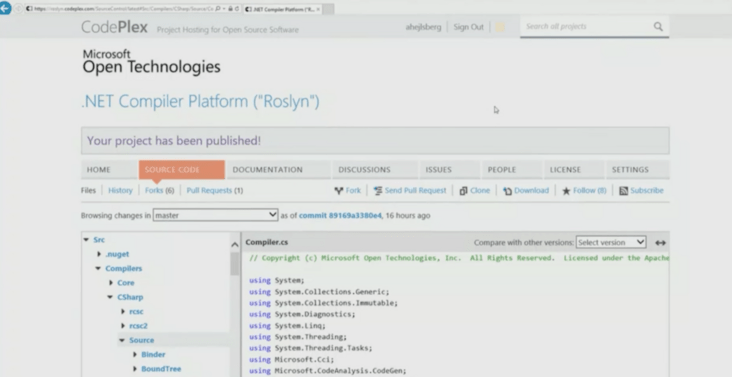Expand the Binder folder arrow
The image size is (732, 377).
[x=135, y=355]
